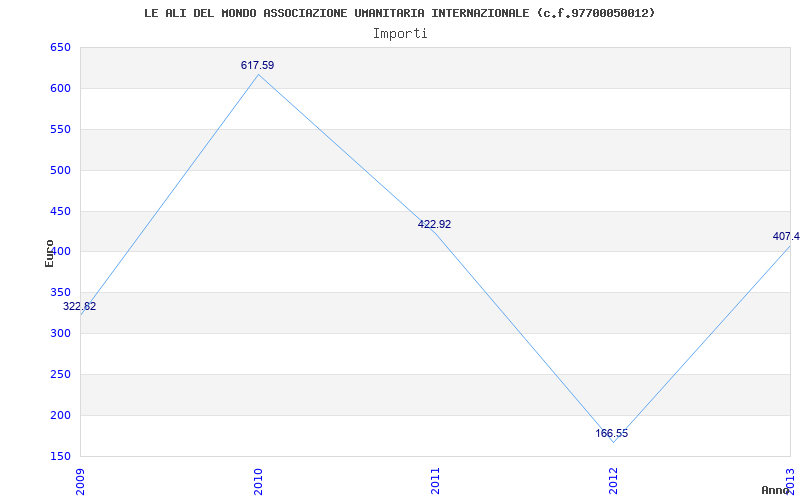
Task: Click the 600 y-axis value
Action: click(60, 89)
